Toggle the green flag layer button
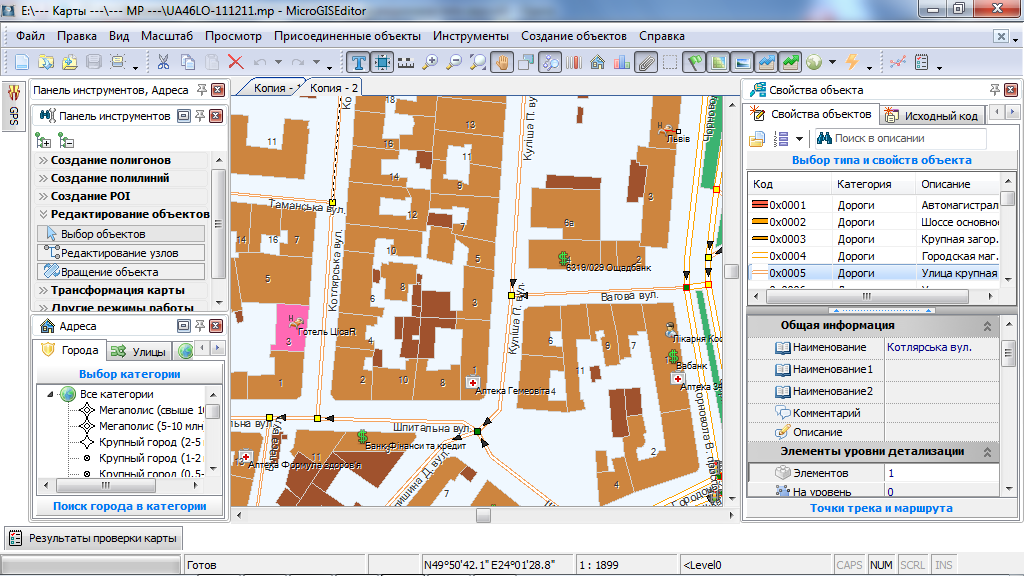Image resolution: width=1024 pixels, height=576 pixels. click(x=694, y=62)
